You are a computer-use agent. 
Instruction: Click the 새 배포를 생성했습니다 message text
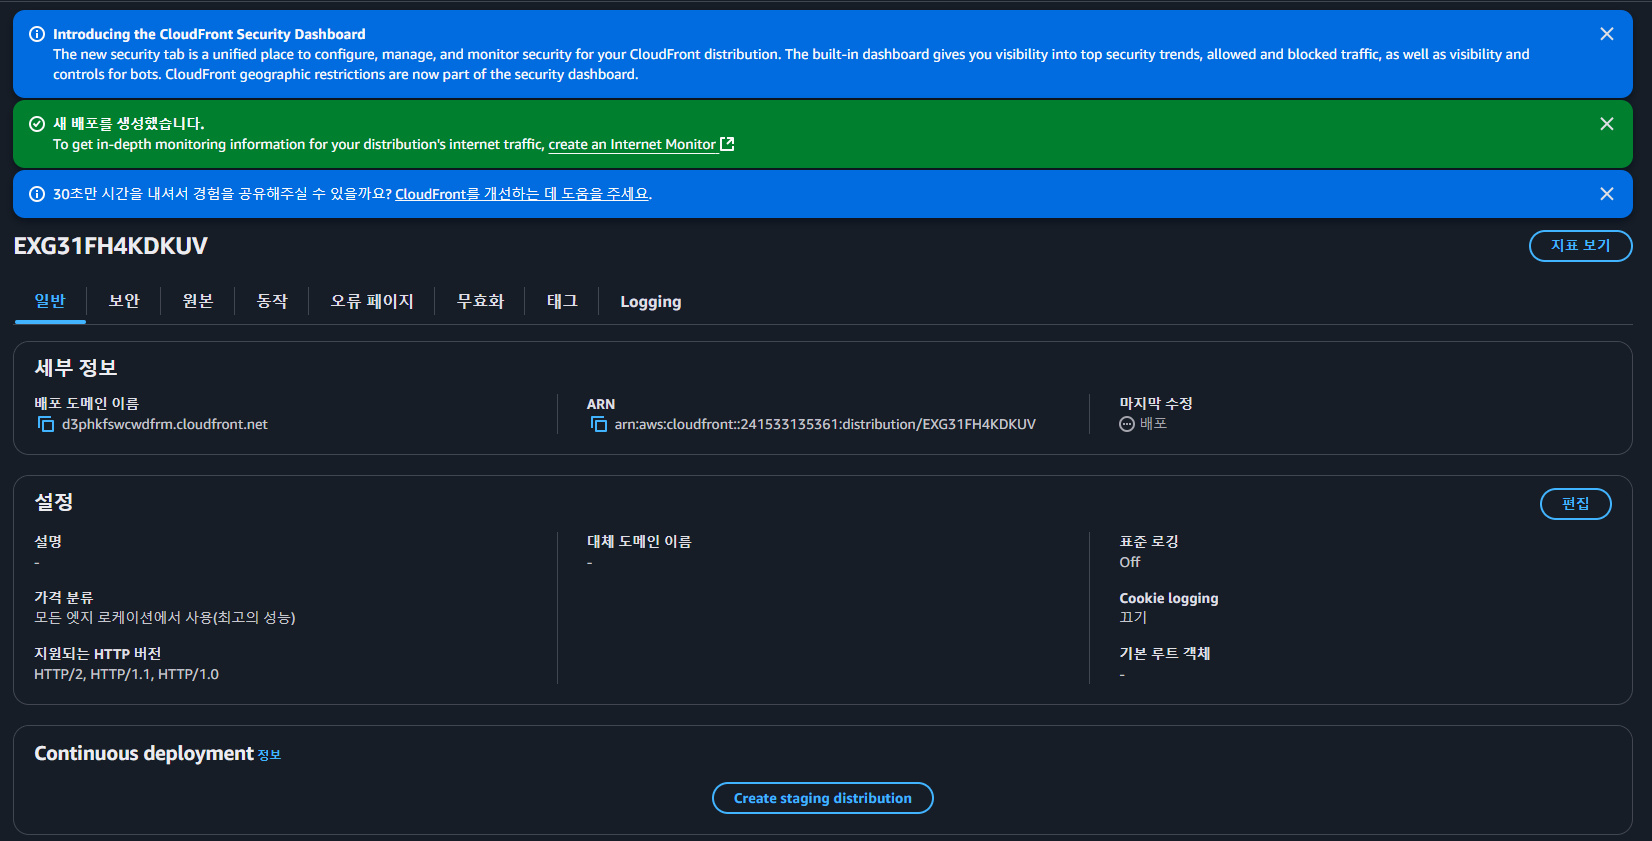tap(129, 124)
